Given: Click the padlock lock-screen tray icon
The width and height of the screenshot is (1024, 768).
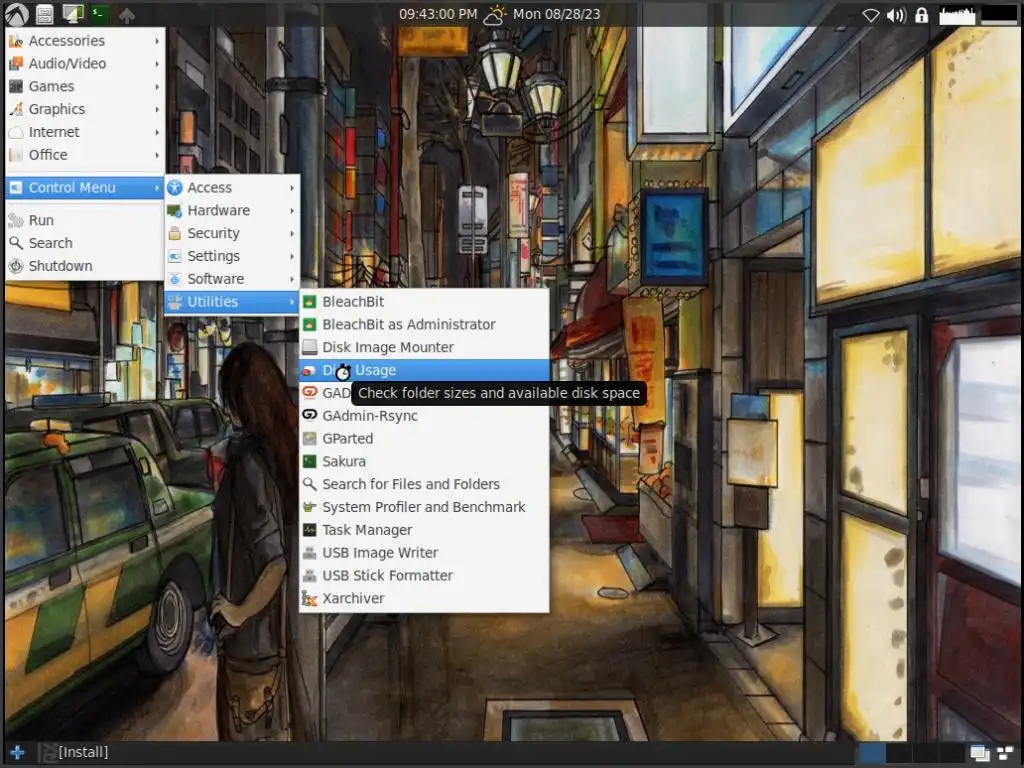Looking at the screenshot, I should [921, 14].
